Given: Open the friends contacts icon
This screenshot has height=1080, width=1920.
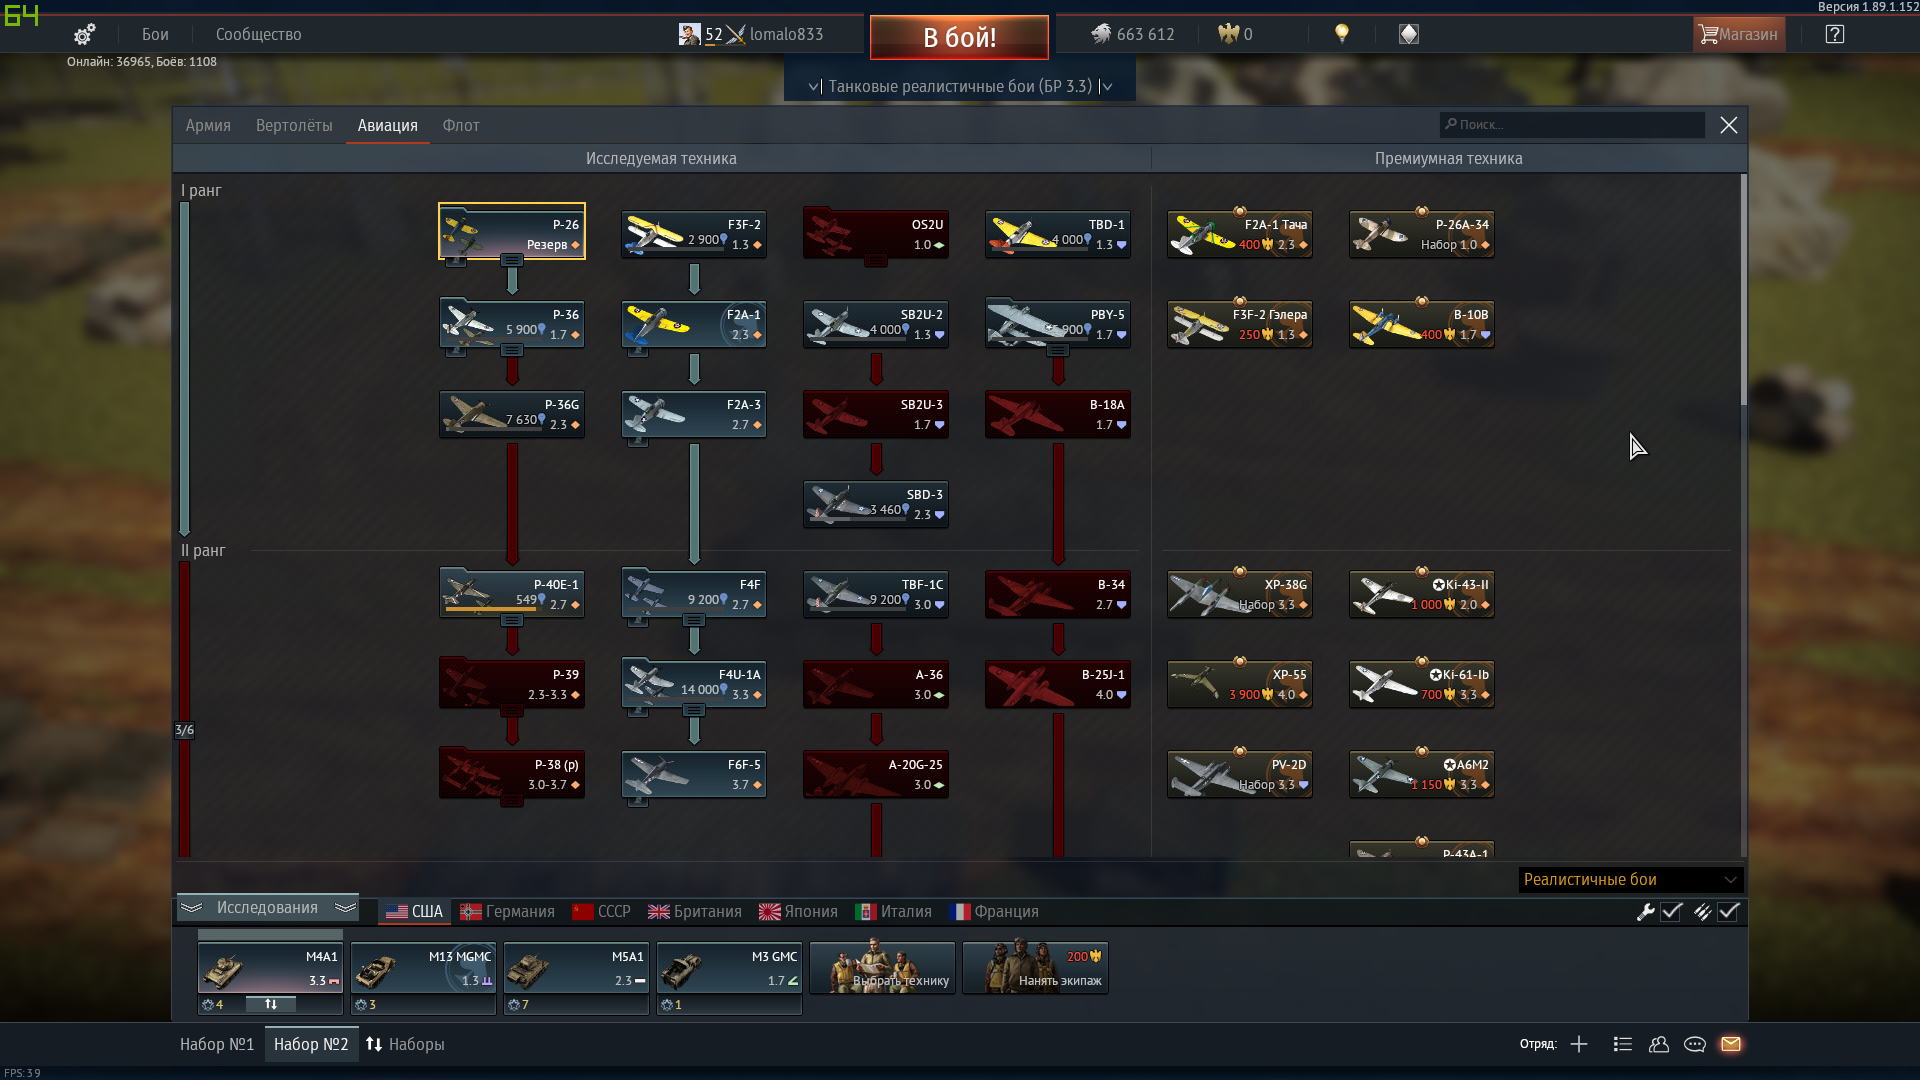Looking at the screenshot, I should [1659, 1044].
